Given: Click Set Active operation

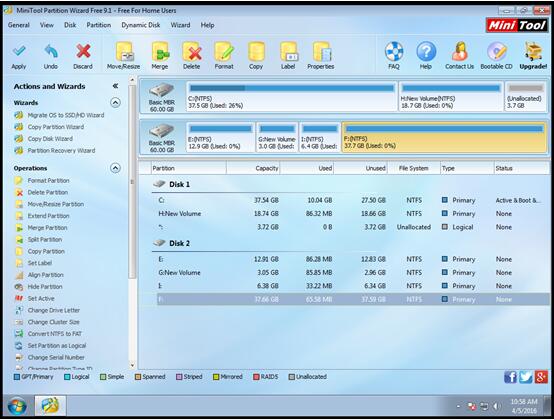Looking at the screenshot, I should 35,298.
